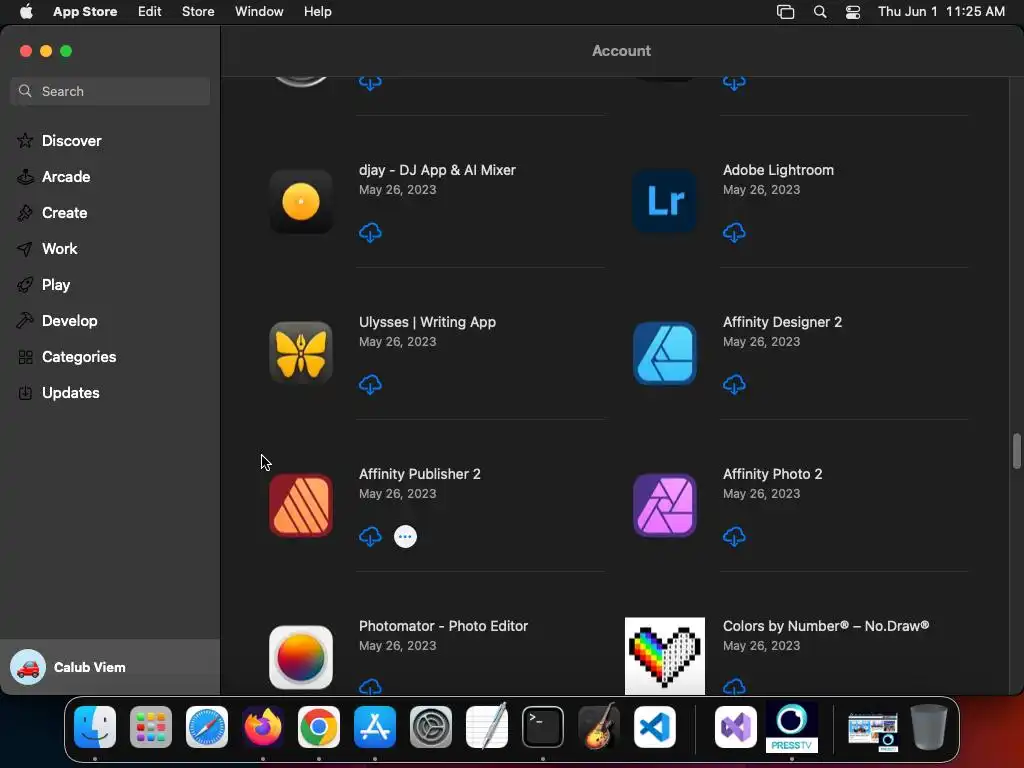
Task: Redownload Ulysses Writing App
Action: pos(370,385)
